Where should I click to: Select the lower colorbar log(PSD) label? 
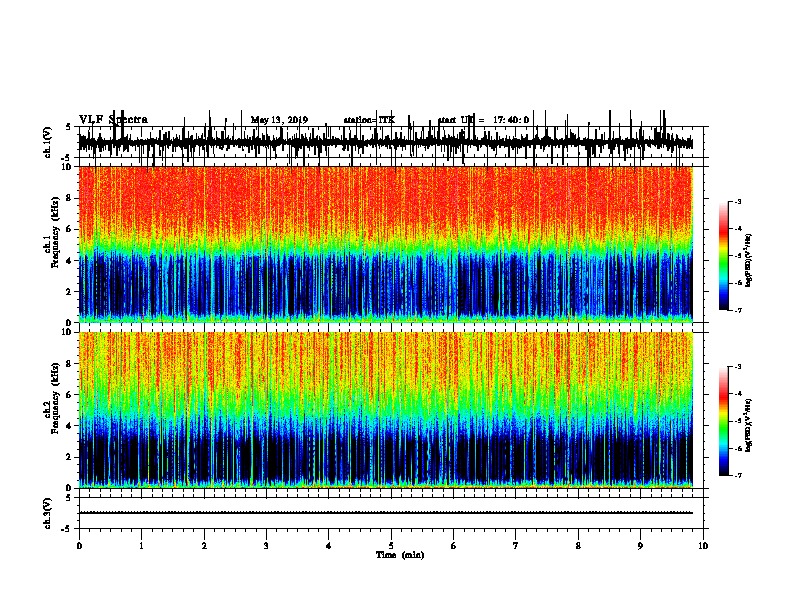pyautogui.click(x=748, y=426)
